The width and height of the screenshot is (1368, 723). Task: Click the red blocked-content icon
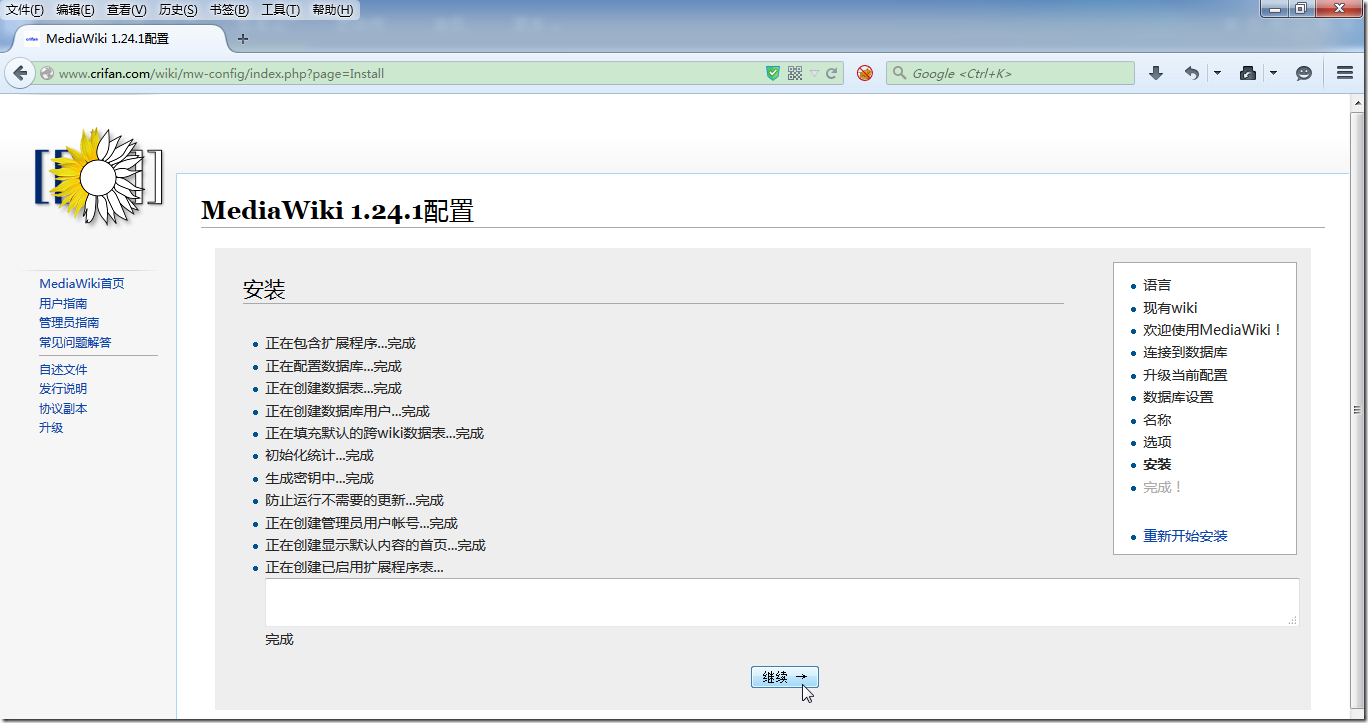tap(865, 73)
